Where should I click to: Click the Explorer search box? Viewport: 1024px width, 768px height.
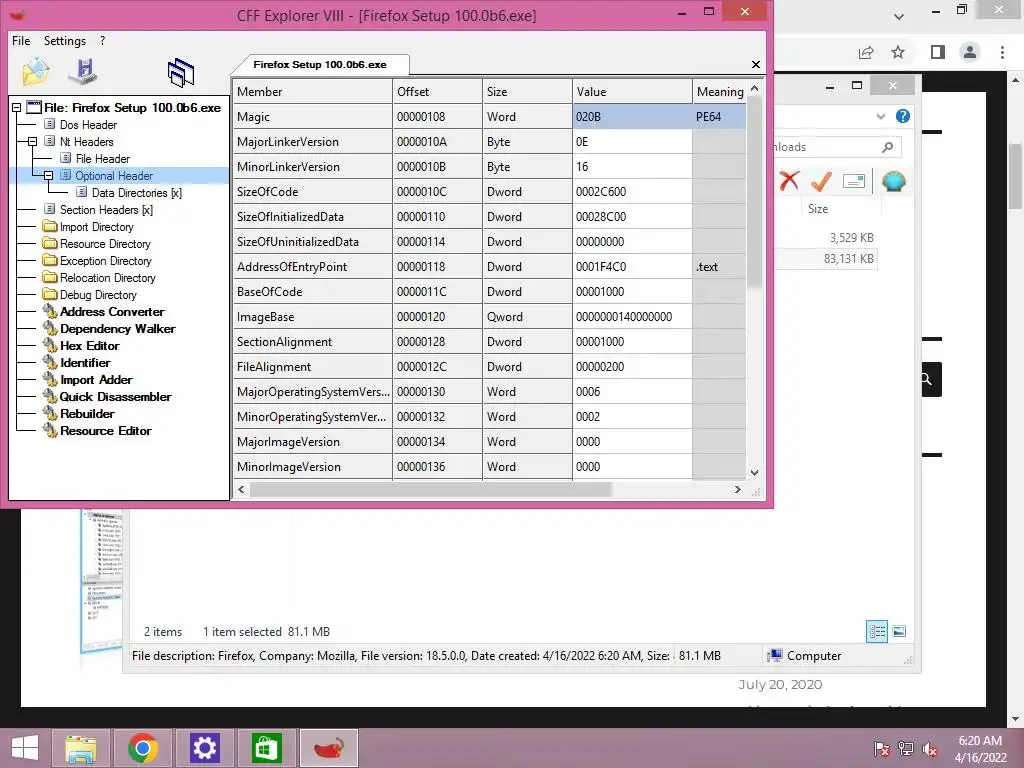[837, 147]
